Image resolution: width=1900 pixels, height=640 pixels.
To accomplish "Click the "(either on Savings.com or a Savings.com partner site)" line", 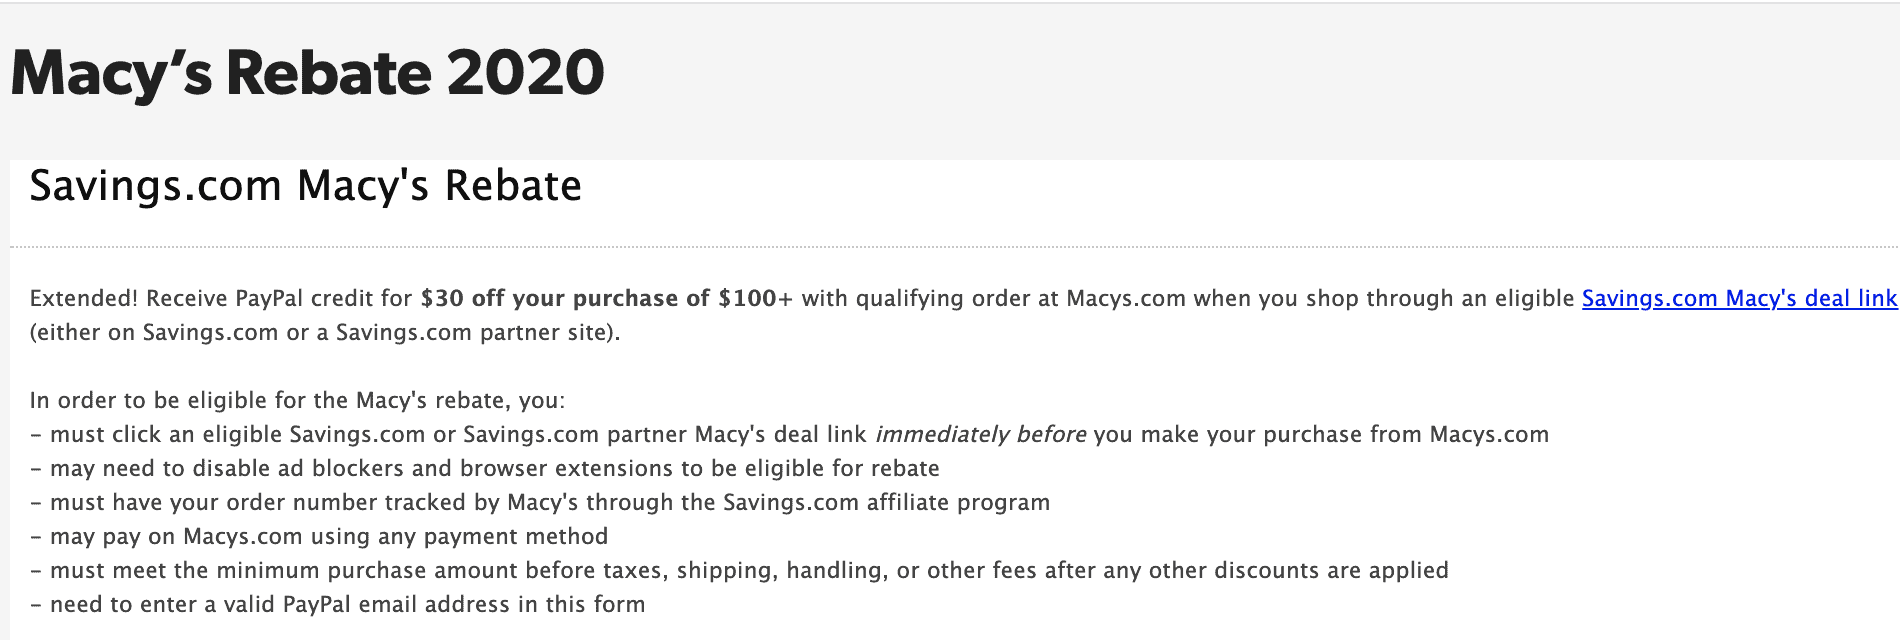I will [325, 332].
